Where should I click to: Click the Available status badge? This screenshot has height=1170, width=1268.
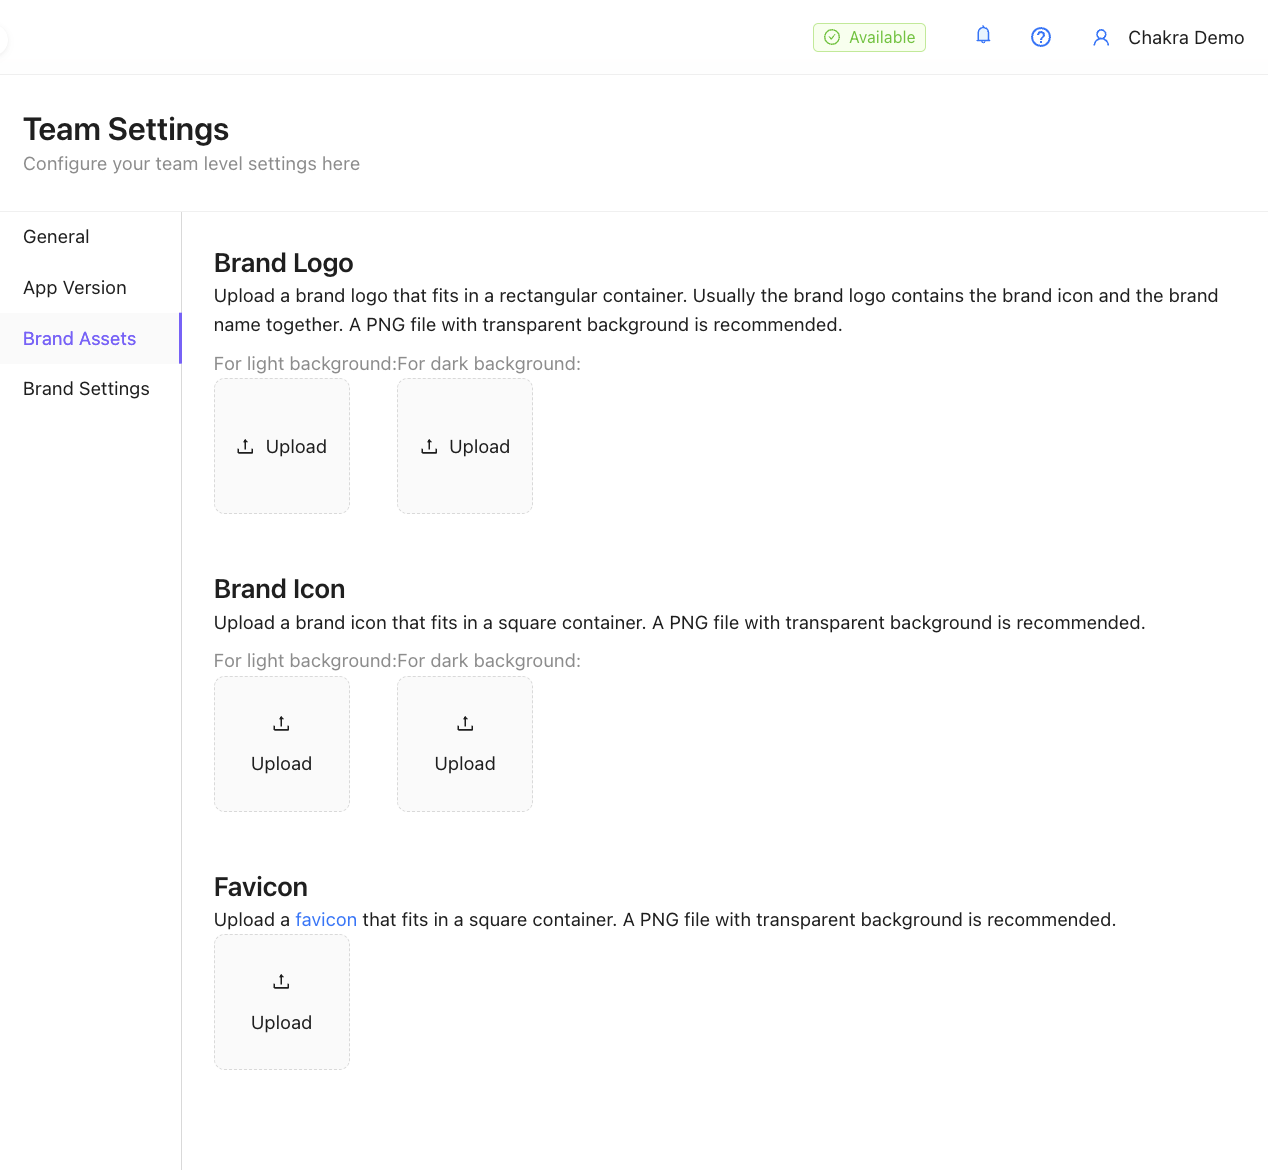(x=869, y=37)
